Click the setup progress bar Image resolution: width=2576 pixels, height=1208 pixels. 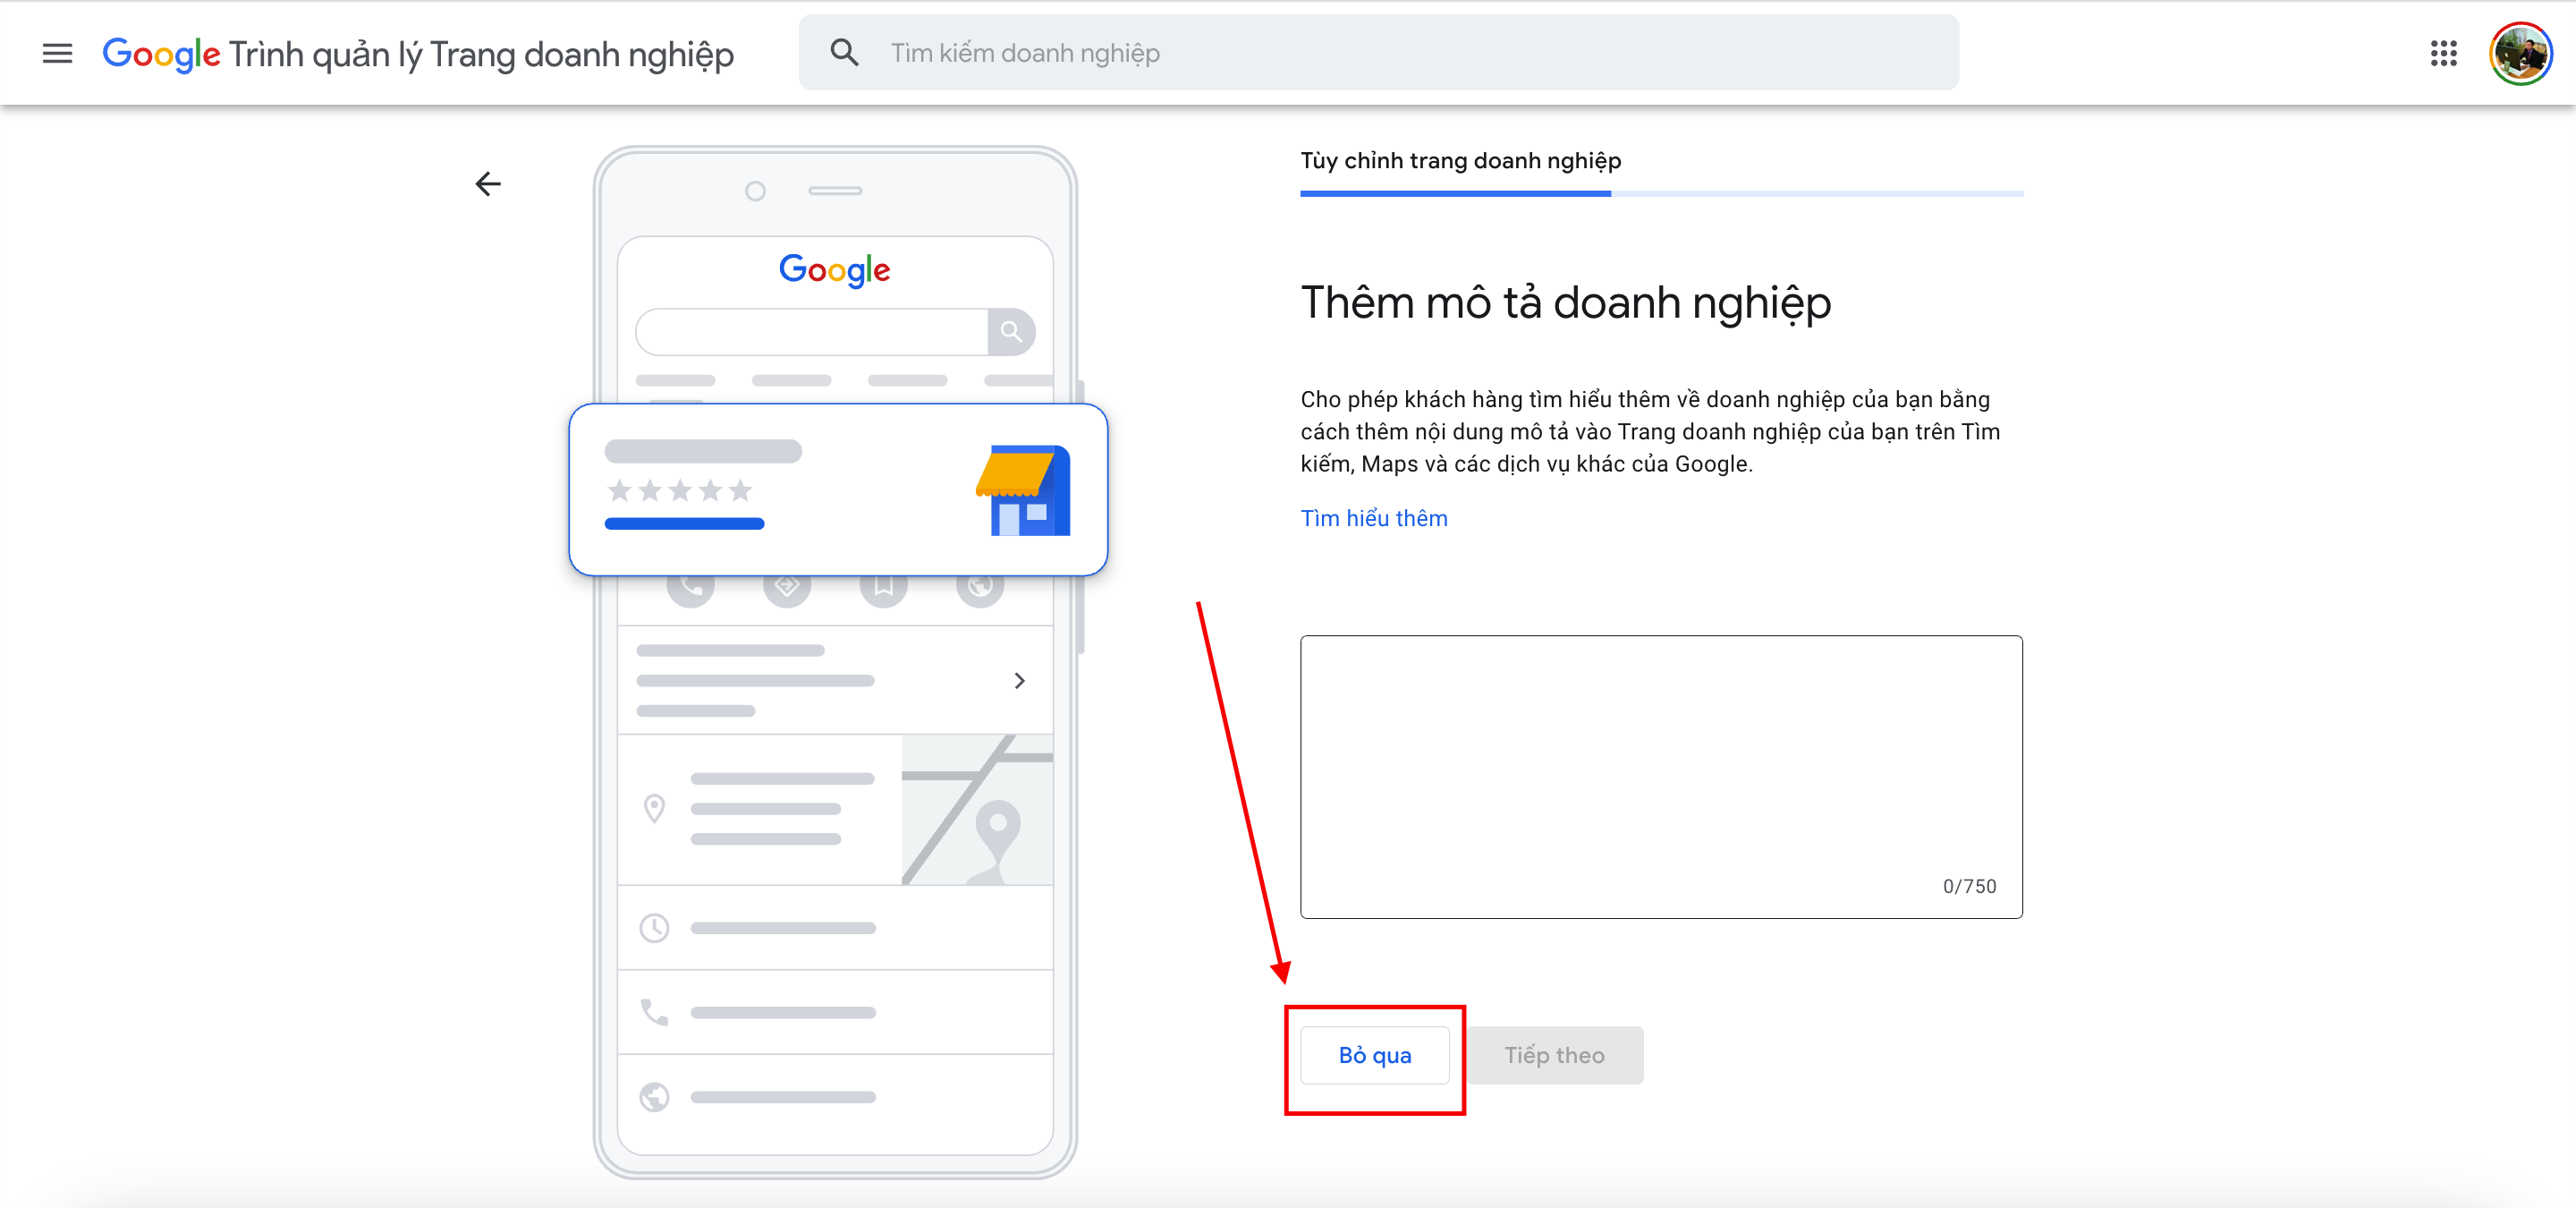tap(1661, 193)
